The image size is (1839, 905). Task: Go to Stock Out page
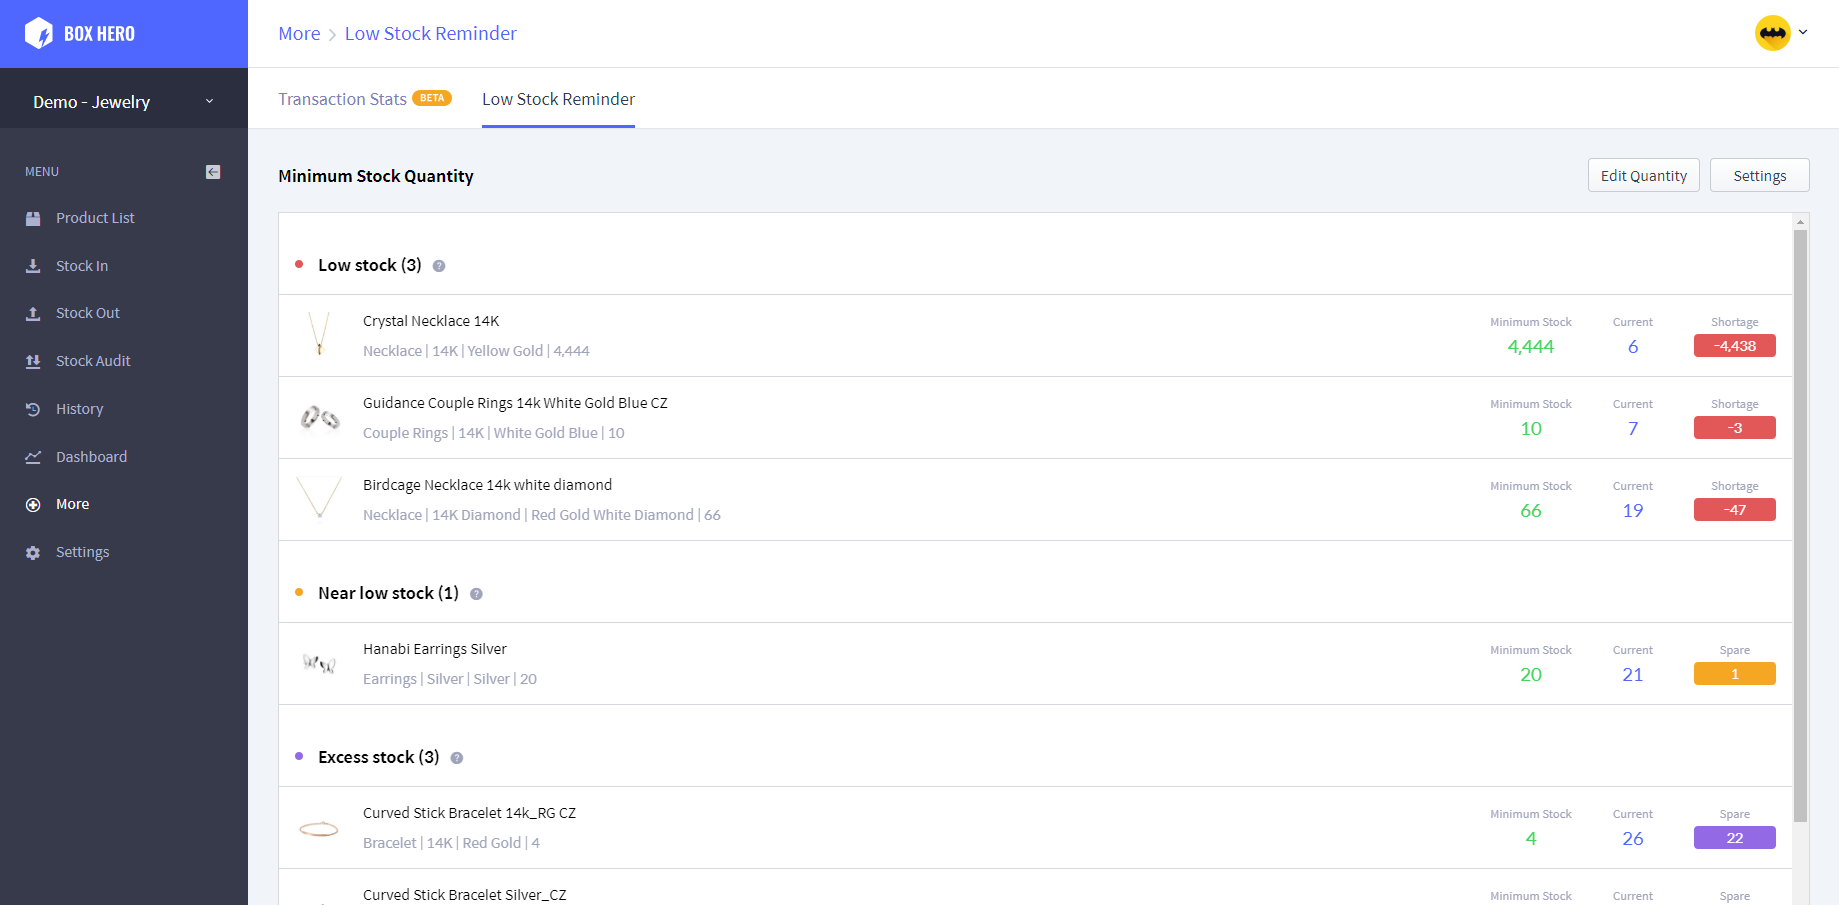click(x=88, y=313)
